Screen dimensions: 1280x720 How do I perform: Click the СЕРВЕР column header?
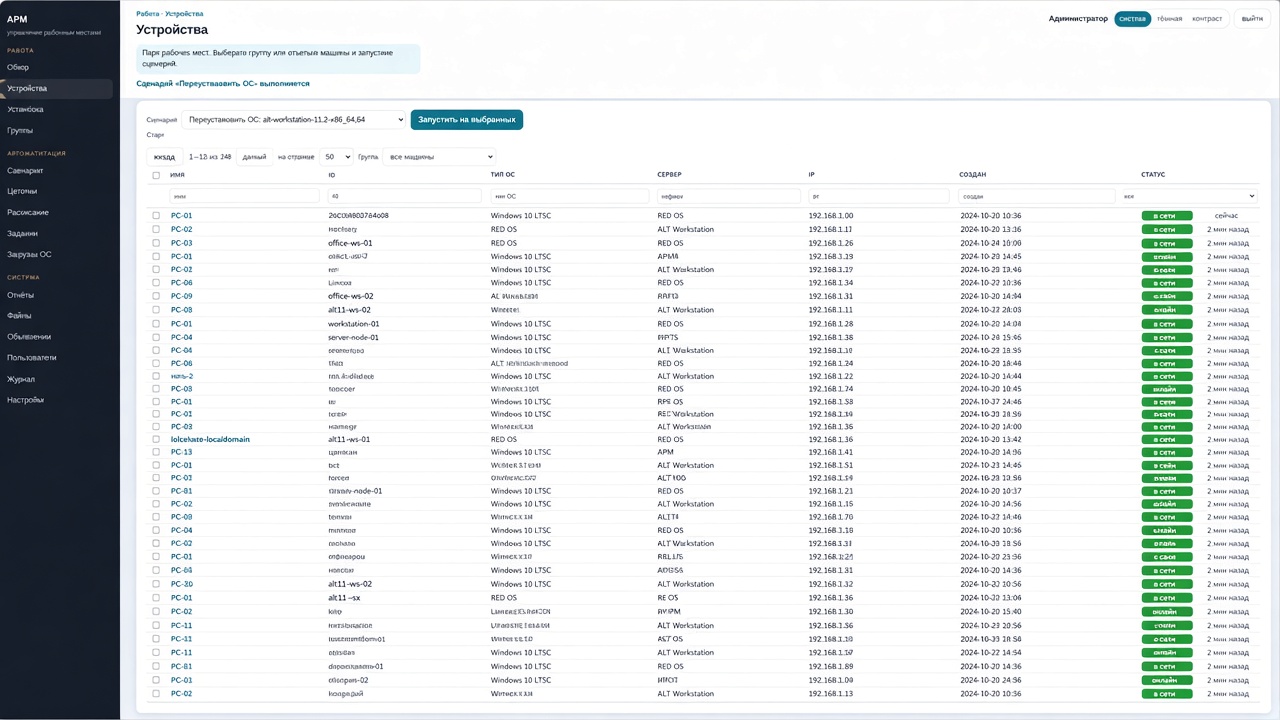click(669, 175)
